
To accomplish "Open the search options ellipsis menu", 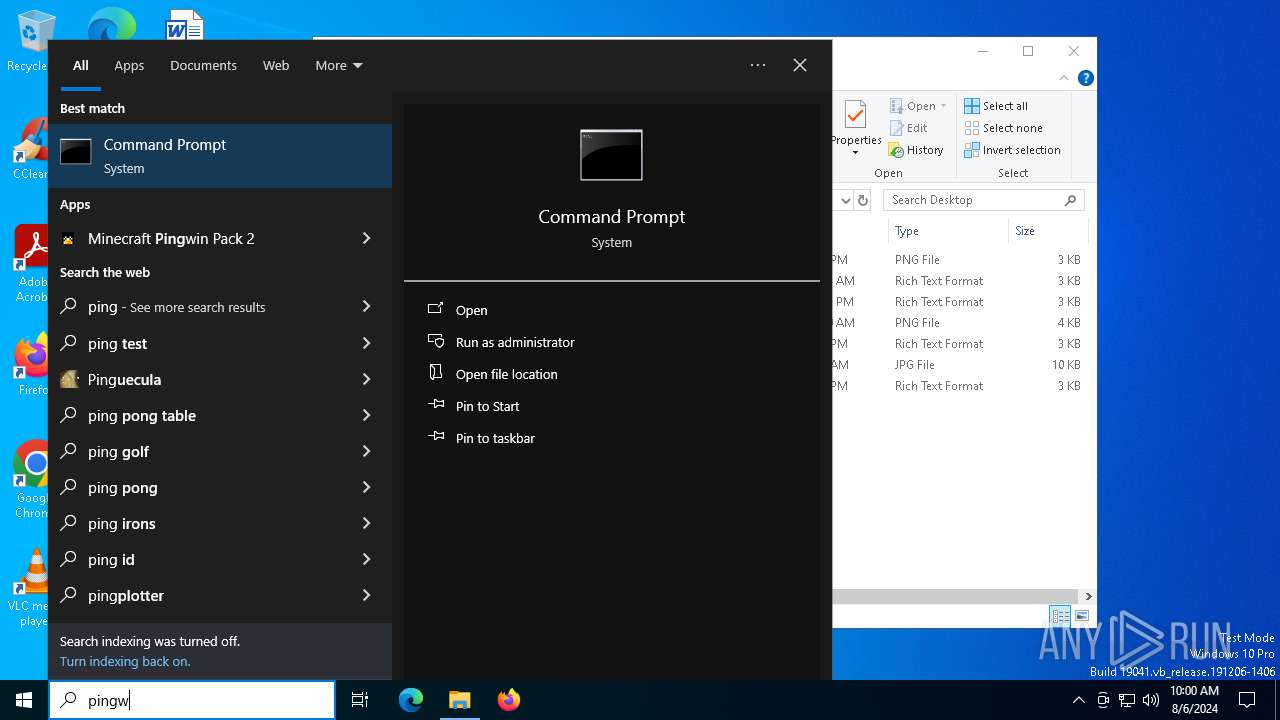I will pos(758,65).
